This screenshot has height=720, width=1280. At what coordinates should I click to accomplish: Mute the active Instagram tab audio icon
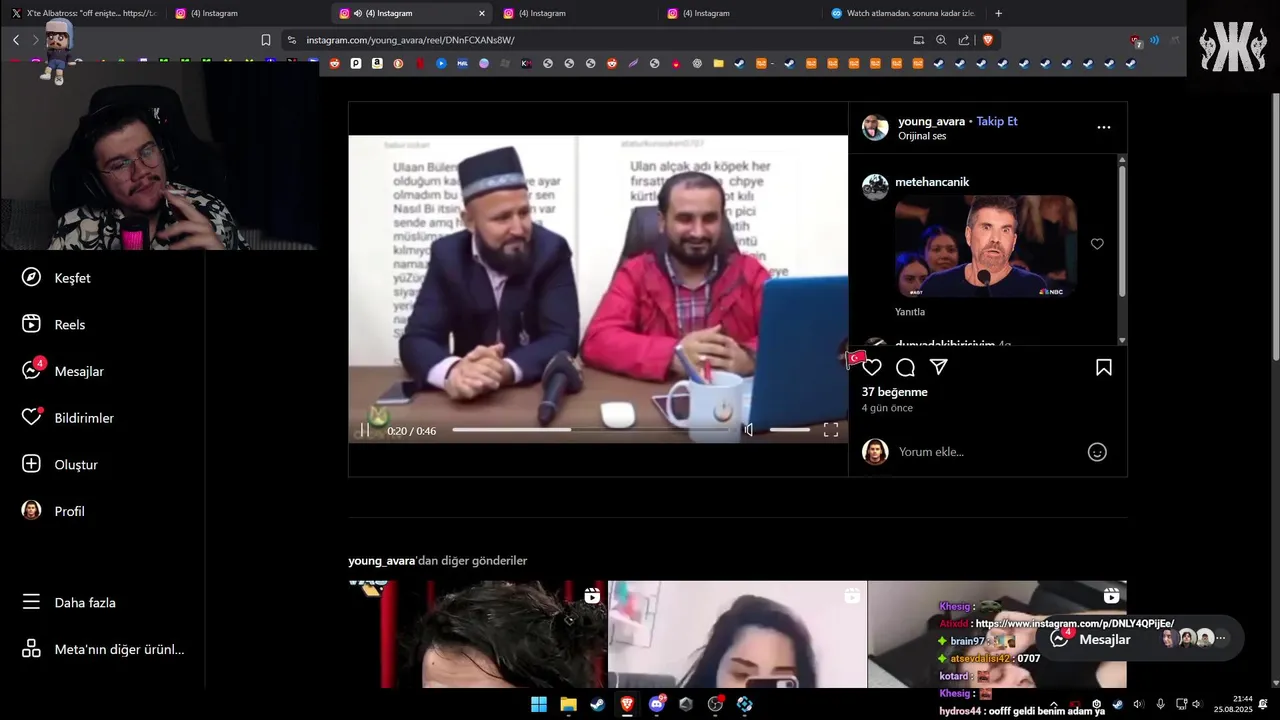357,13
